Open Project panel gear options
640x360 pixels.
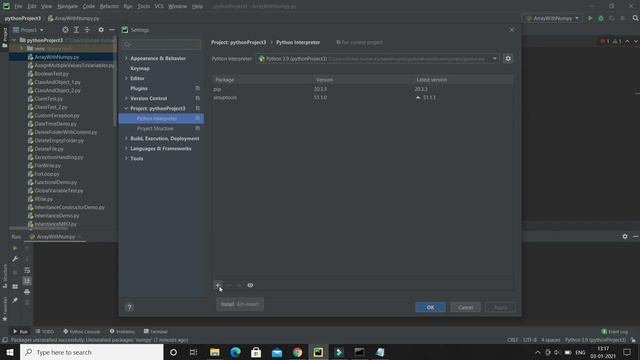point(101,30)
